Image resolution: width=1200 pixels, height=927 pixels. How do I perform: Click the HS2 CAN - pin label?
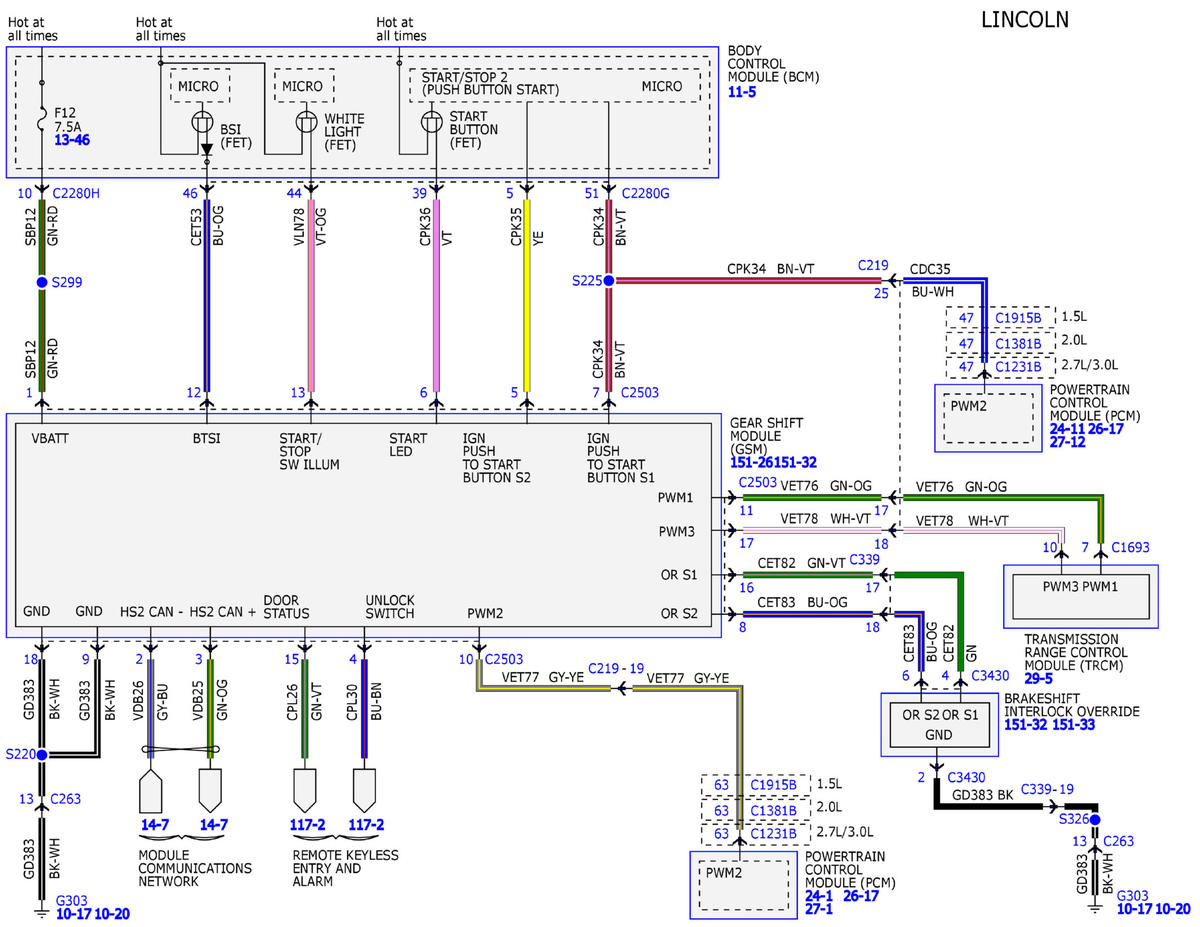[x=150, y=613]
